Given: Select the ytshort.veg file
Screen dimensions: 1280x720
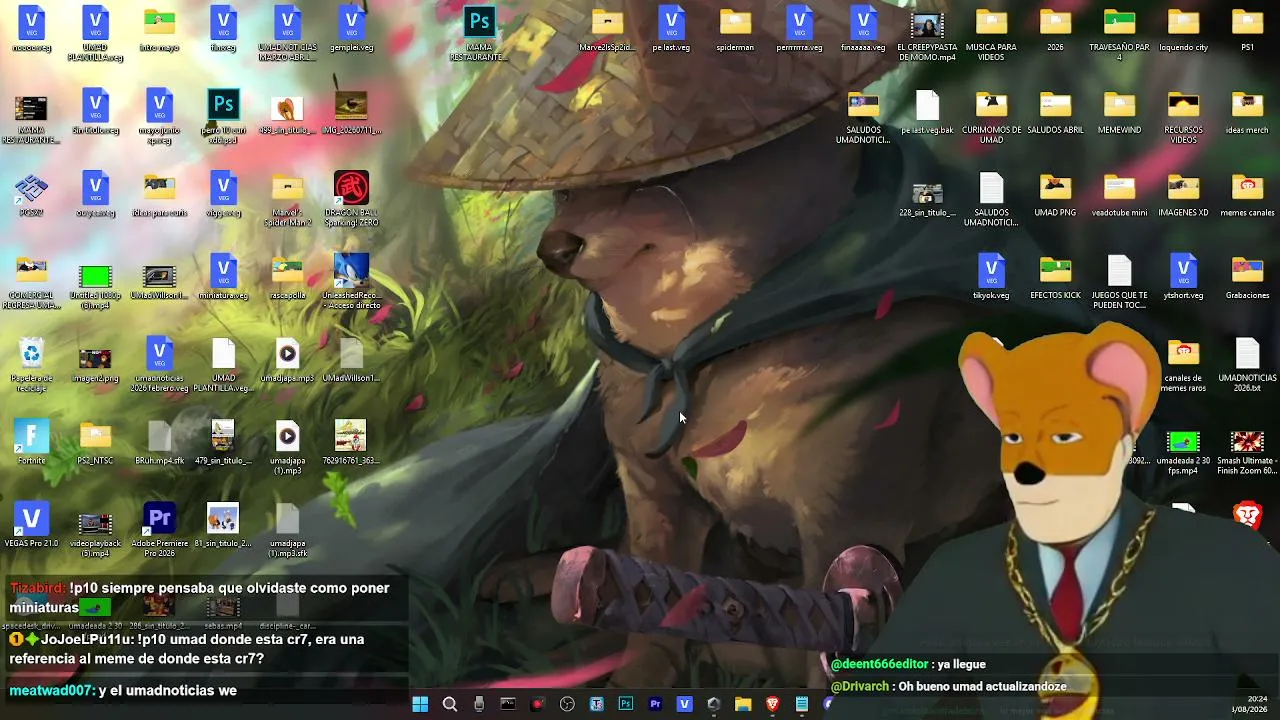Looking at the screenshot, I should click(x=1183, y=277).
